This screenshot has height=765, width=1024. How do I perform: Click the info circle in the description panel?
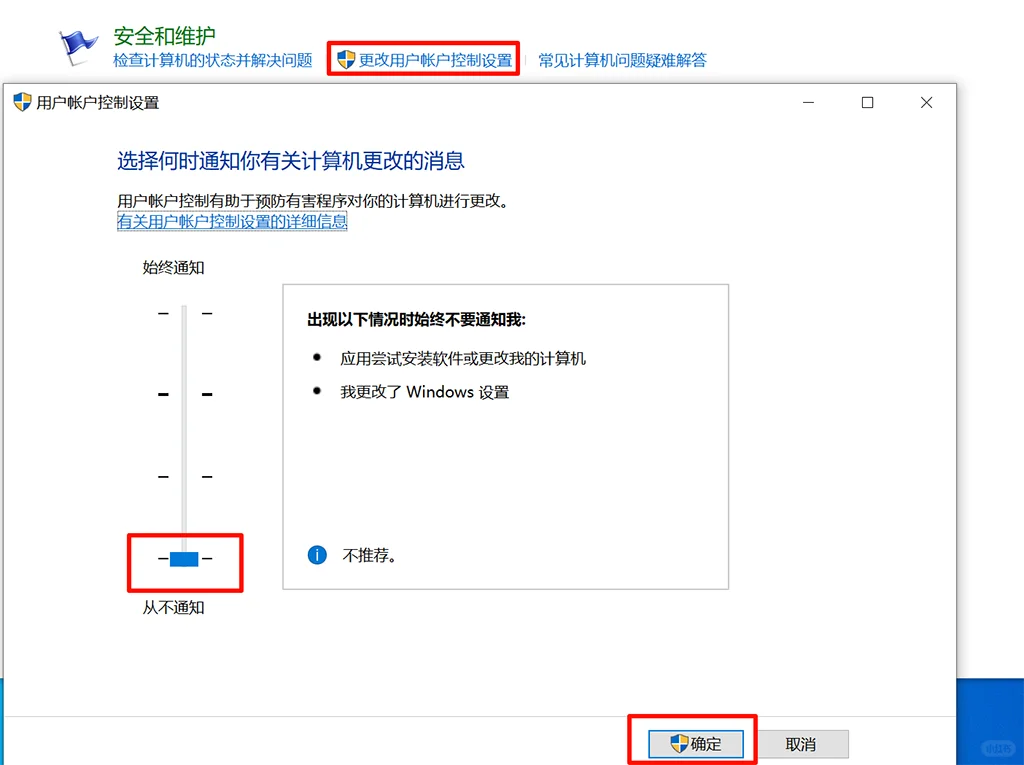(x=316, y=554)
